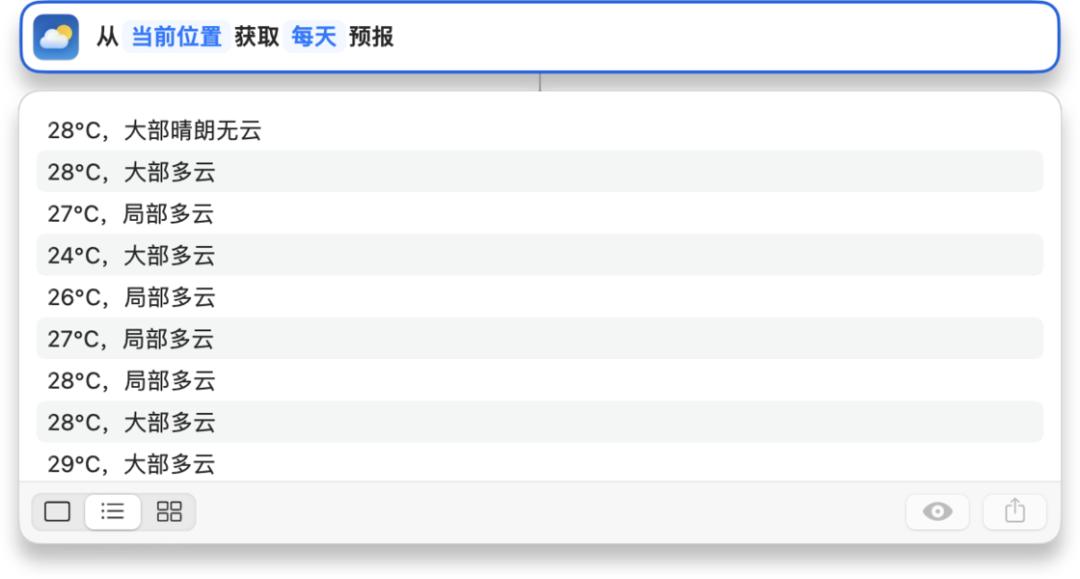The image size is (1080, 579).
Task: Open the 每天 forecast type selector
Action: [313, 37]
